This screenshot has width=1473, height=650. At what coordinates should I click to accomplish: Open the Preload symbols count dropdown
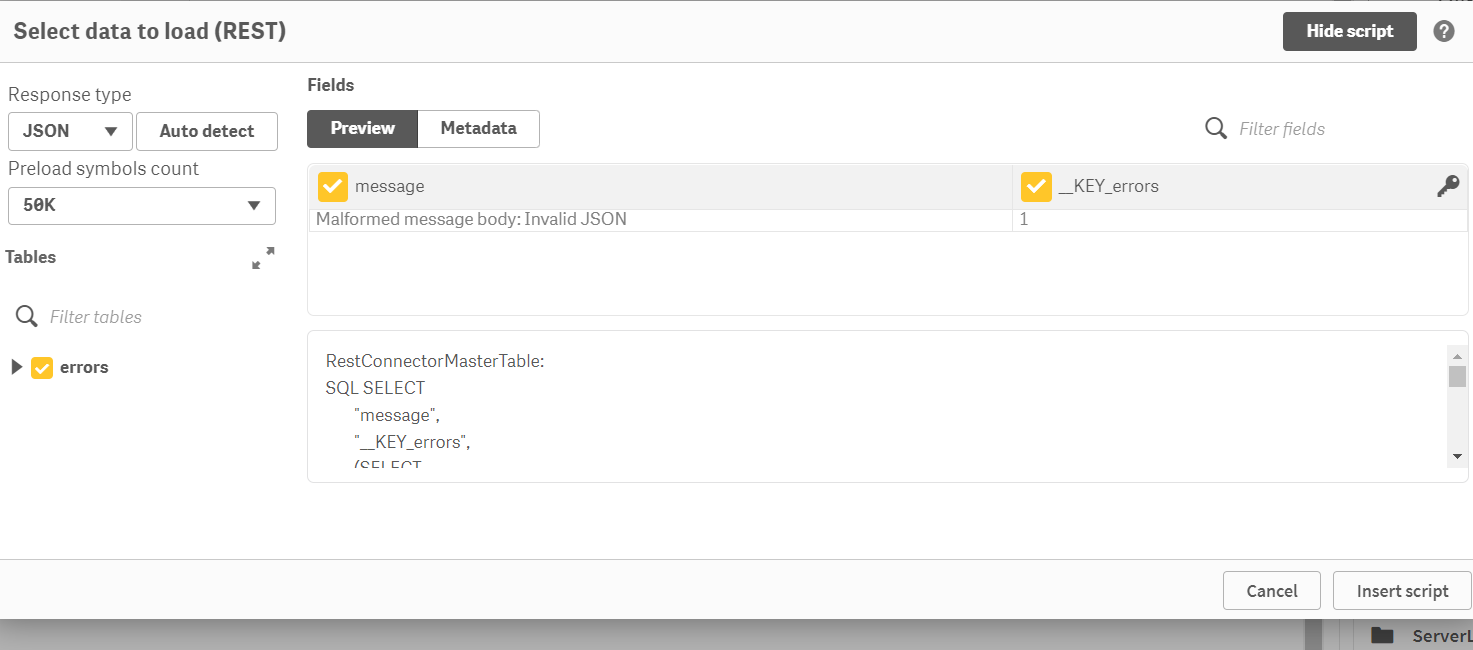pyautogui.click(x=142, y=206)
